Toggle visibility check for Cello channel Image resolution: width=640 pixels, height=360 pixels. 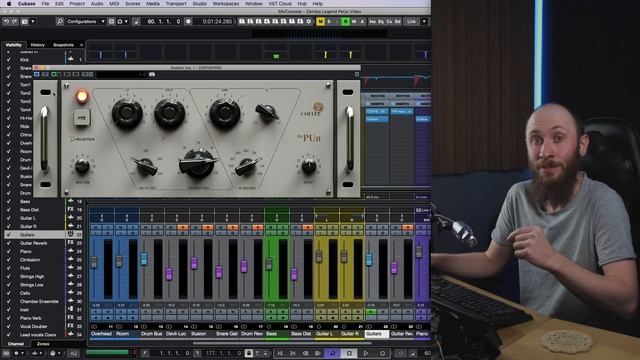(x=9, y=293)
